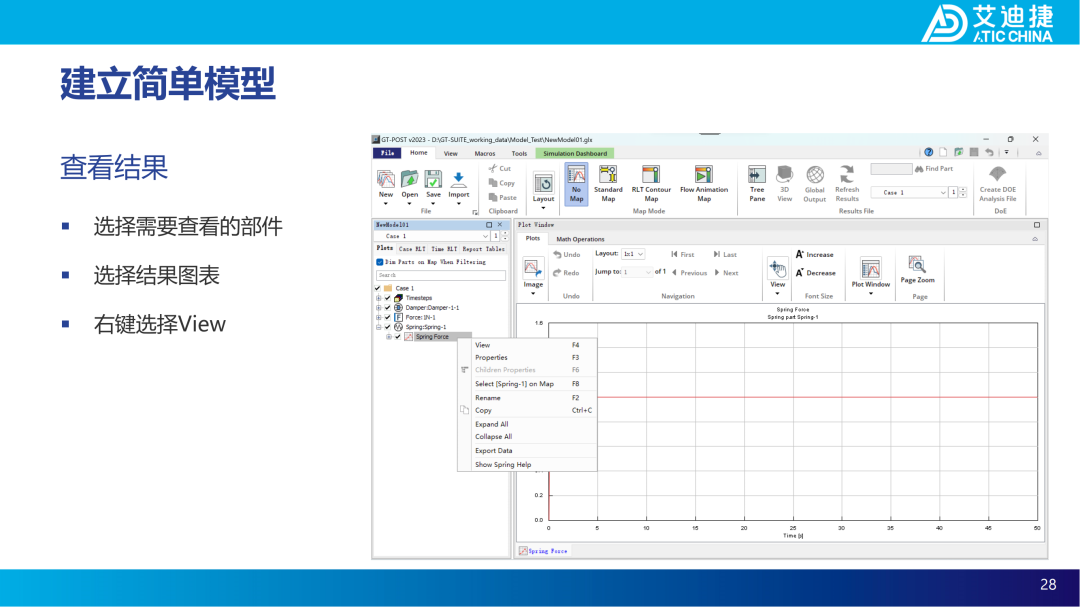Choose Export Data in the context menu
This screenshot has width=1080, height=607.
tap(528, 451)
